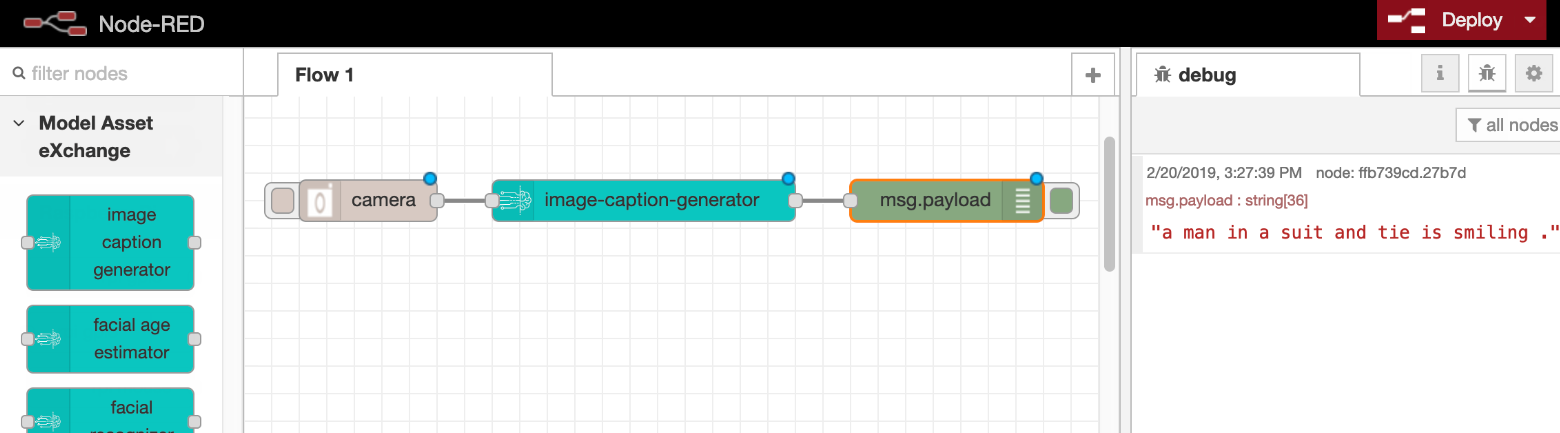
Task: Click the caption output string message
Action: pos(1355,232)
